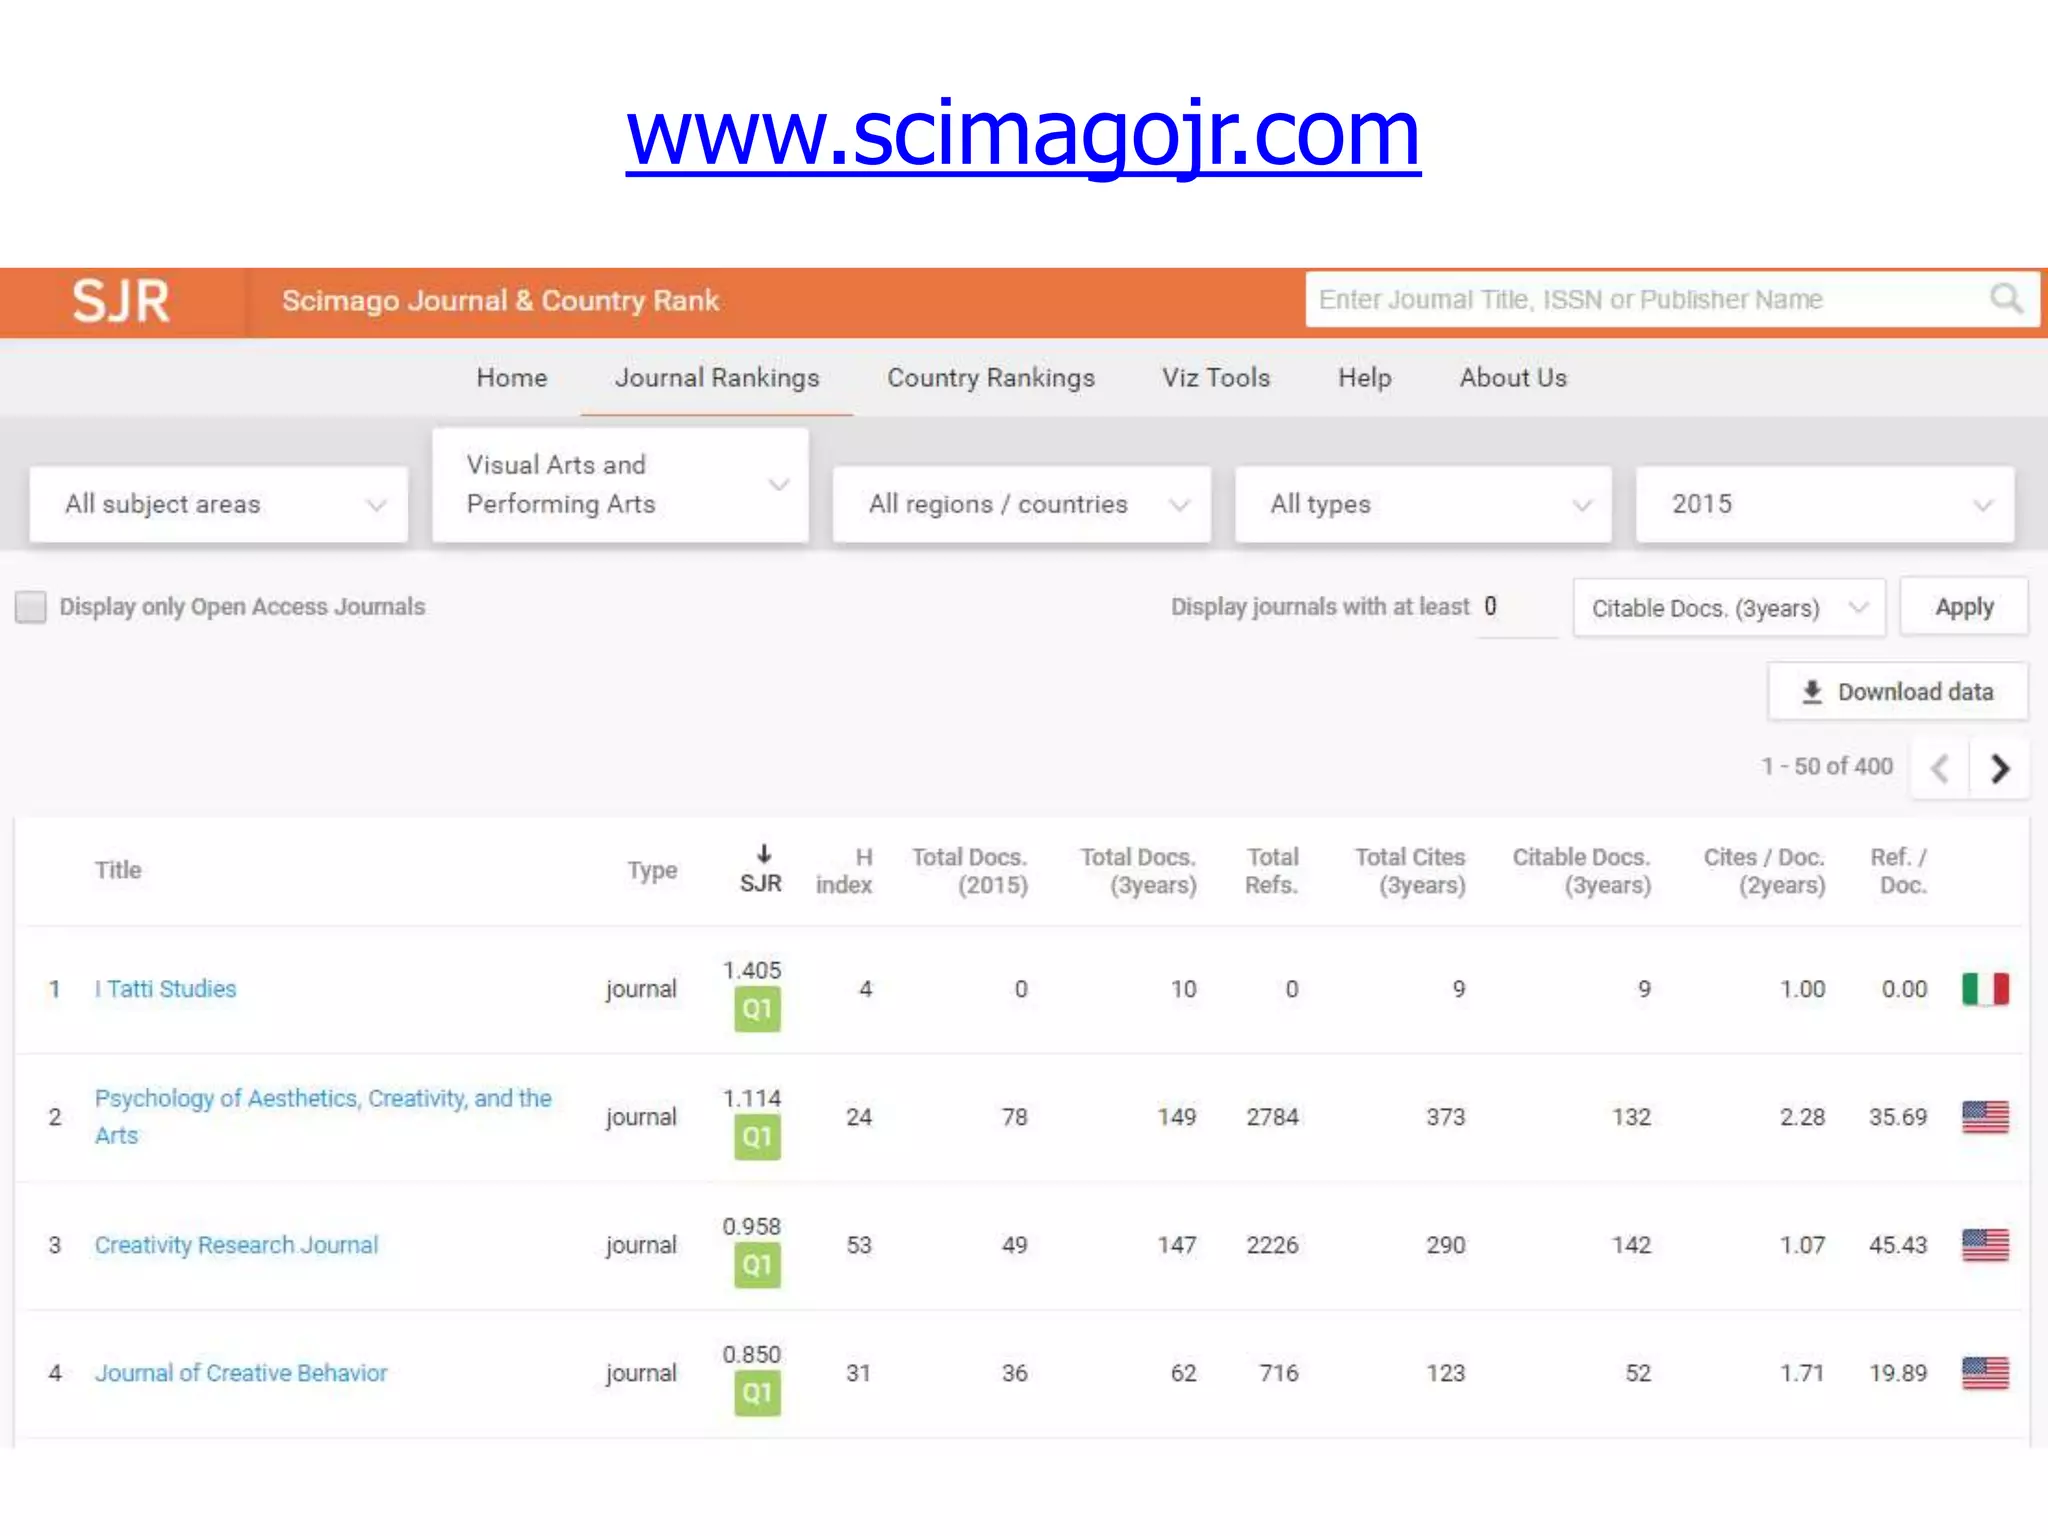The height and width of the screenshot is (1536, 2048).
Task: Click the Apply button
Action: (x=1964, y=607)
